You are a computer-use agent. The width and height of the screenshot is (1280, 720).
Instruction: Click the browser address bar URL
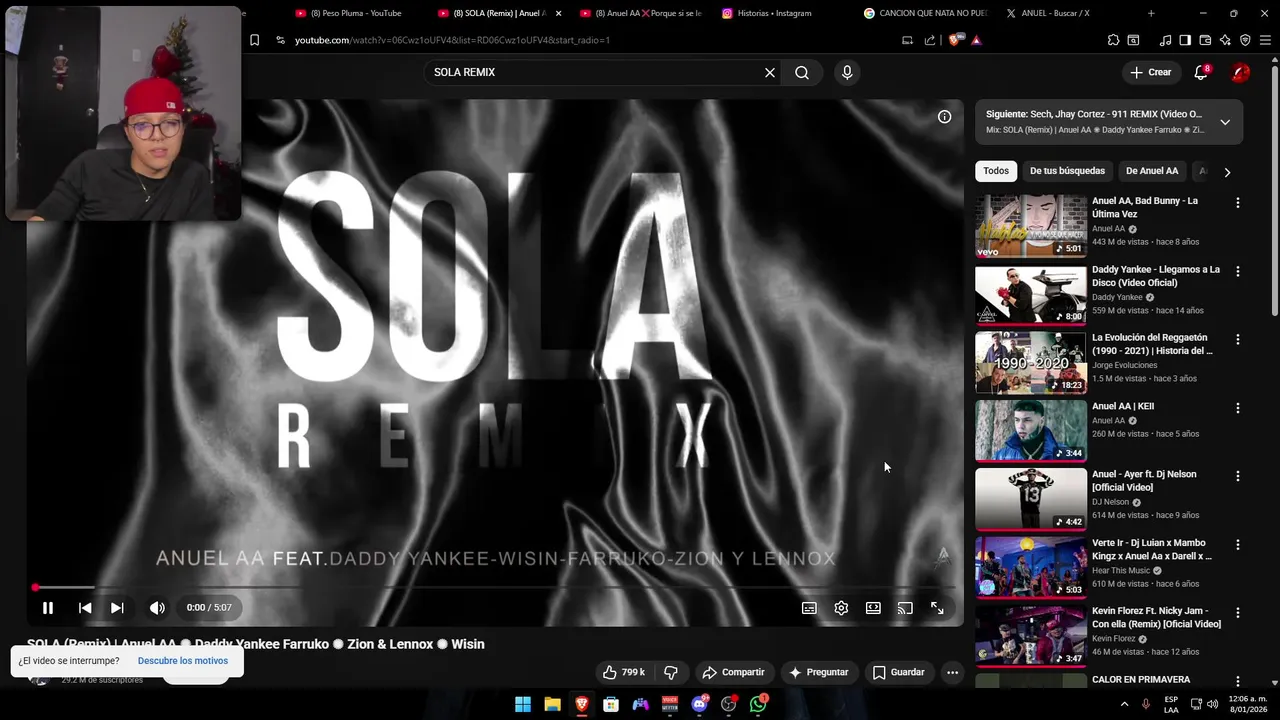[x=452, y=40]
